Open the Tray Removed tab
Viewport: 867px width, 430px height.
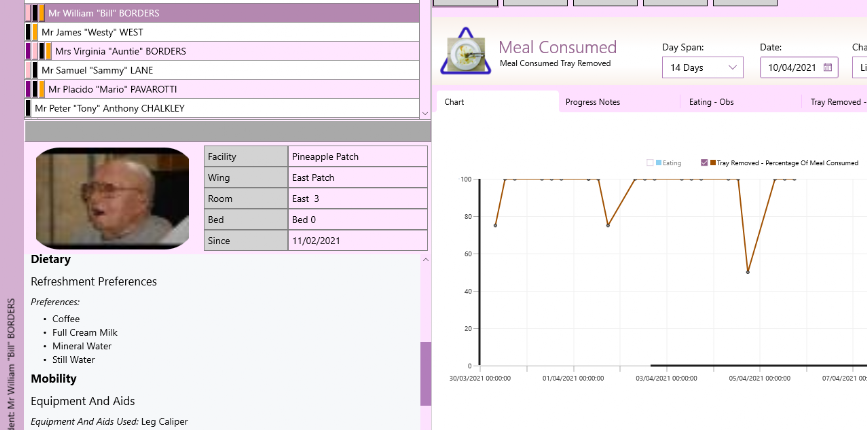pyautogui.click(x=834, y=102)
